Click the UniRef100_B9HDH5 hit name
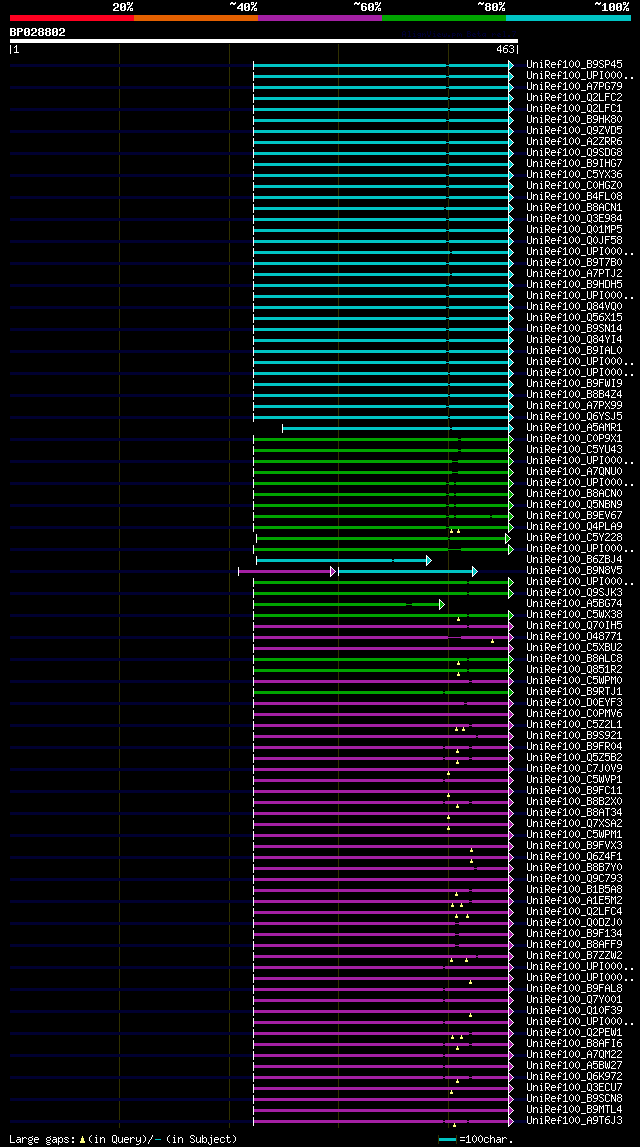 574,284
